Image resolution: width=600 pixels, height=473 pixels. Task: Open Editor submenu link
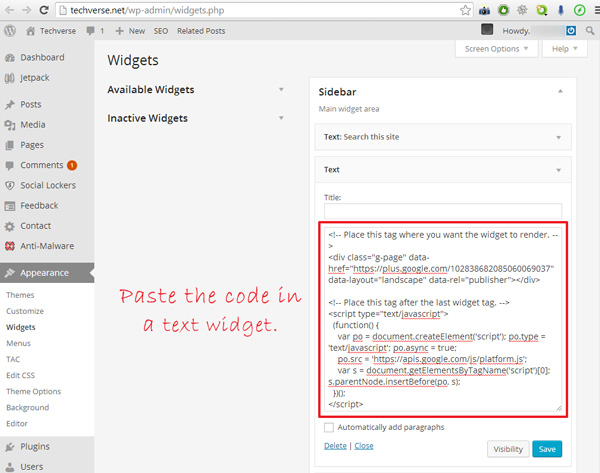pyautogui.click(x=17, y=424)
